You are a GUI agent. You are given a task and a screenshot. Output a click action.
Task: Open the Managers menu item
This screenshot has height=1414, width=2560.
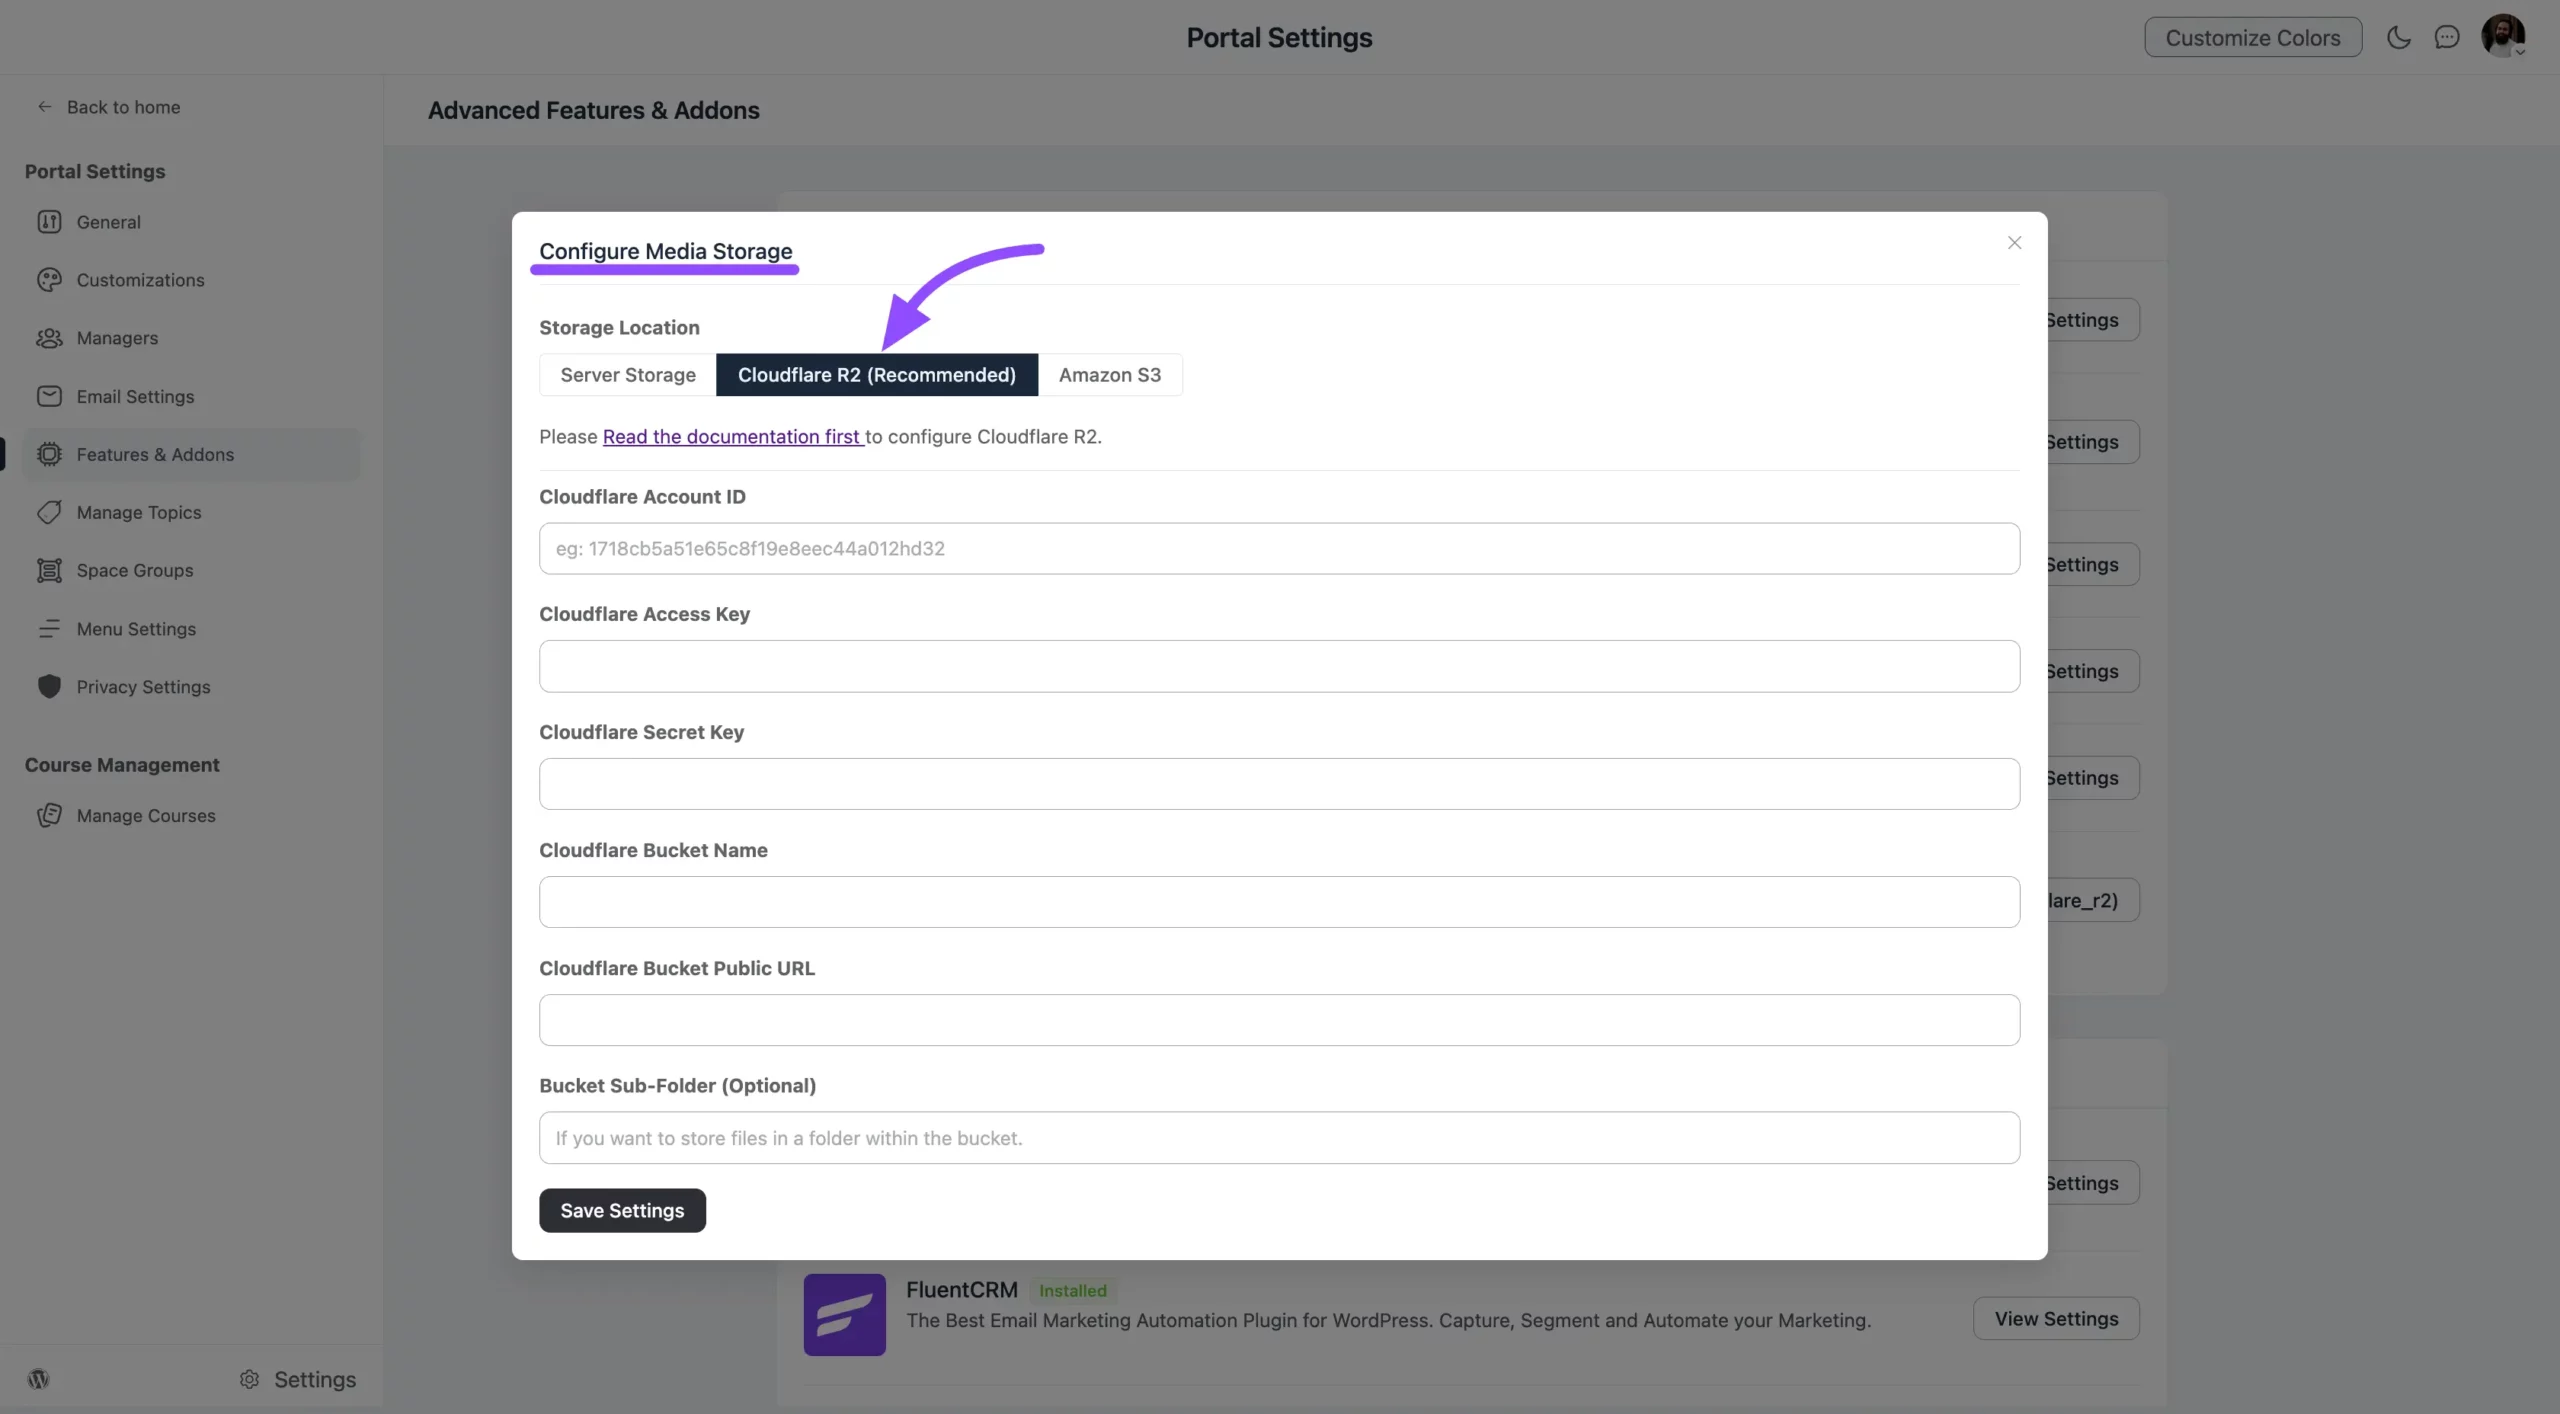[192, 338]
